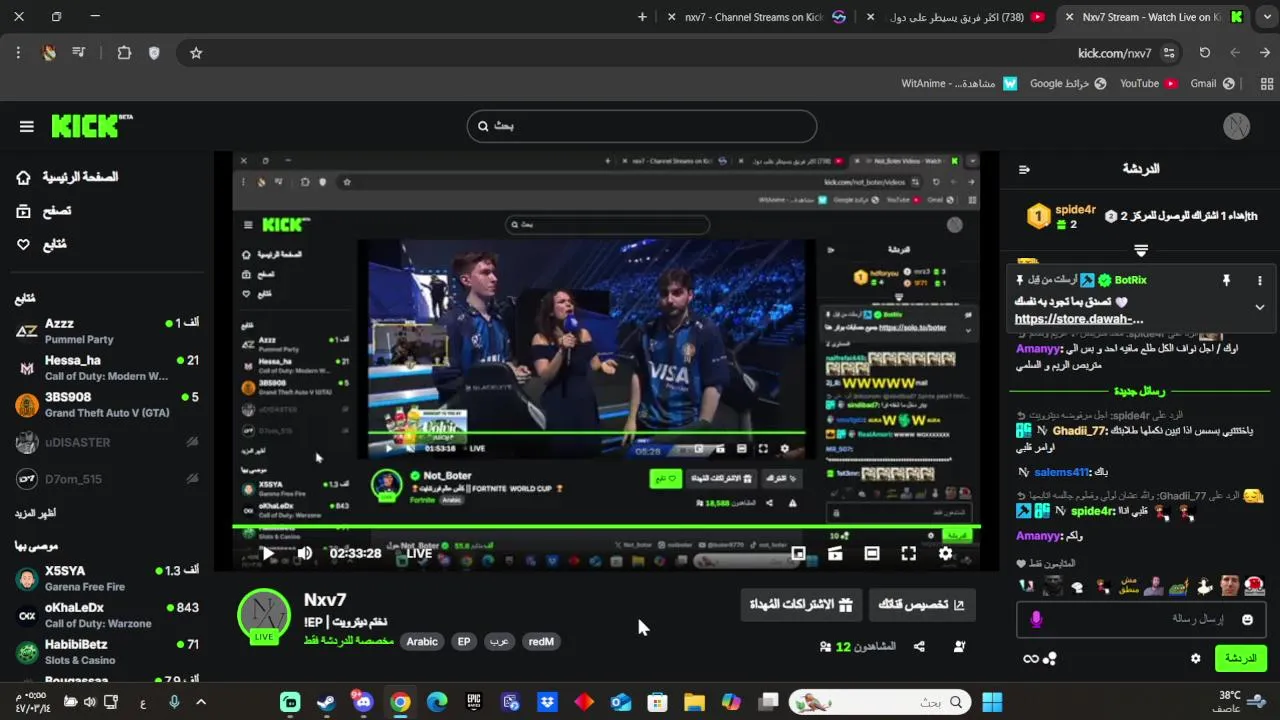Unpin the BotRix pinned message
1280x720 pixels.
(1226, 281)
